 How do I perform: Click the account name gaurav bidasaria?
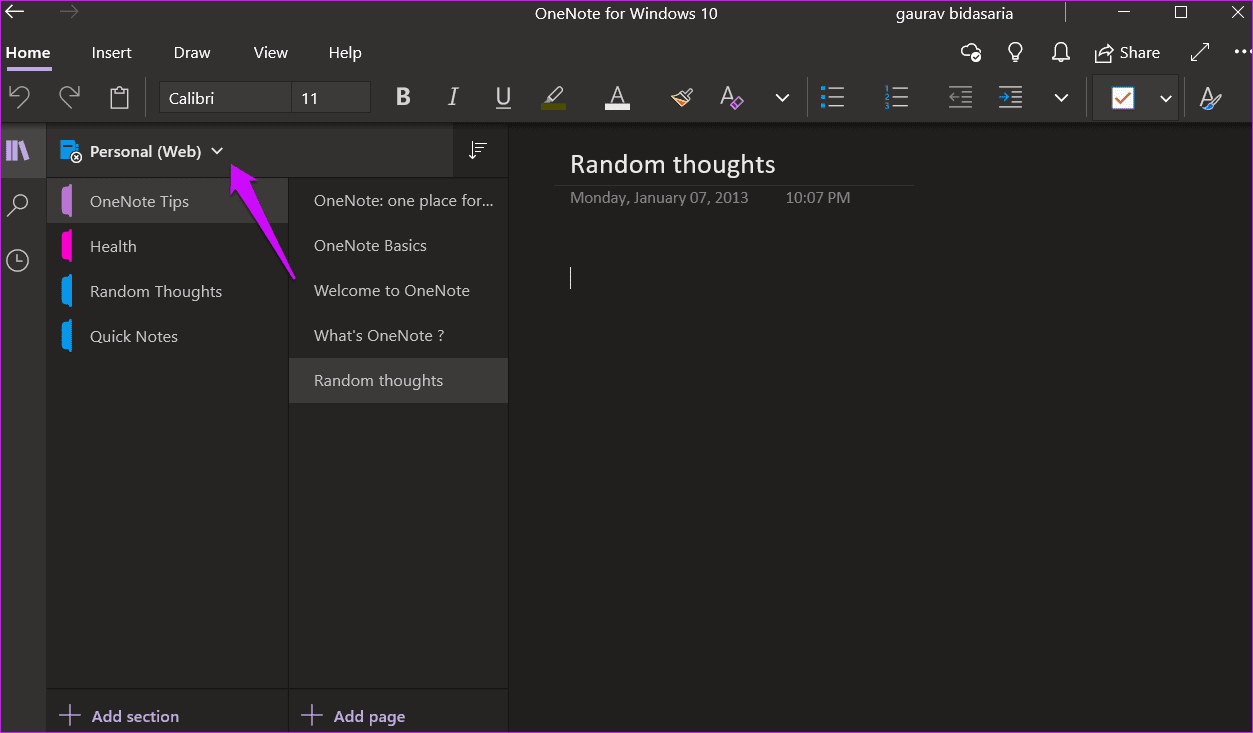click(x=956, y=14)
